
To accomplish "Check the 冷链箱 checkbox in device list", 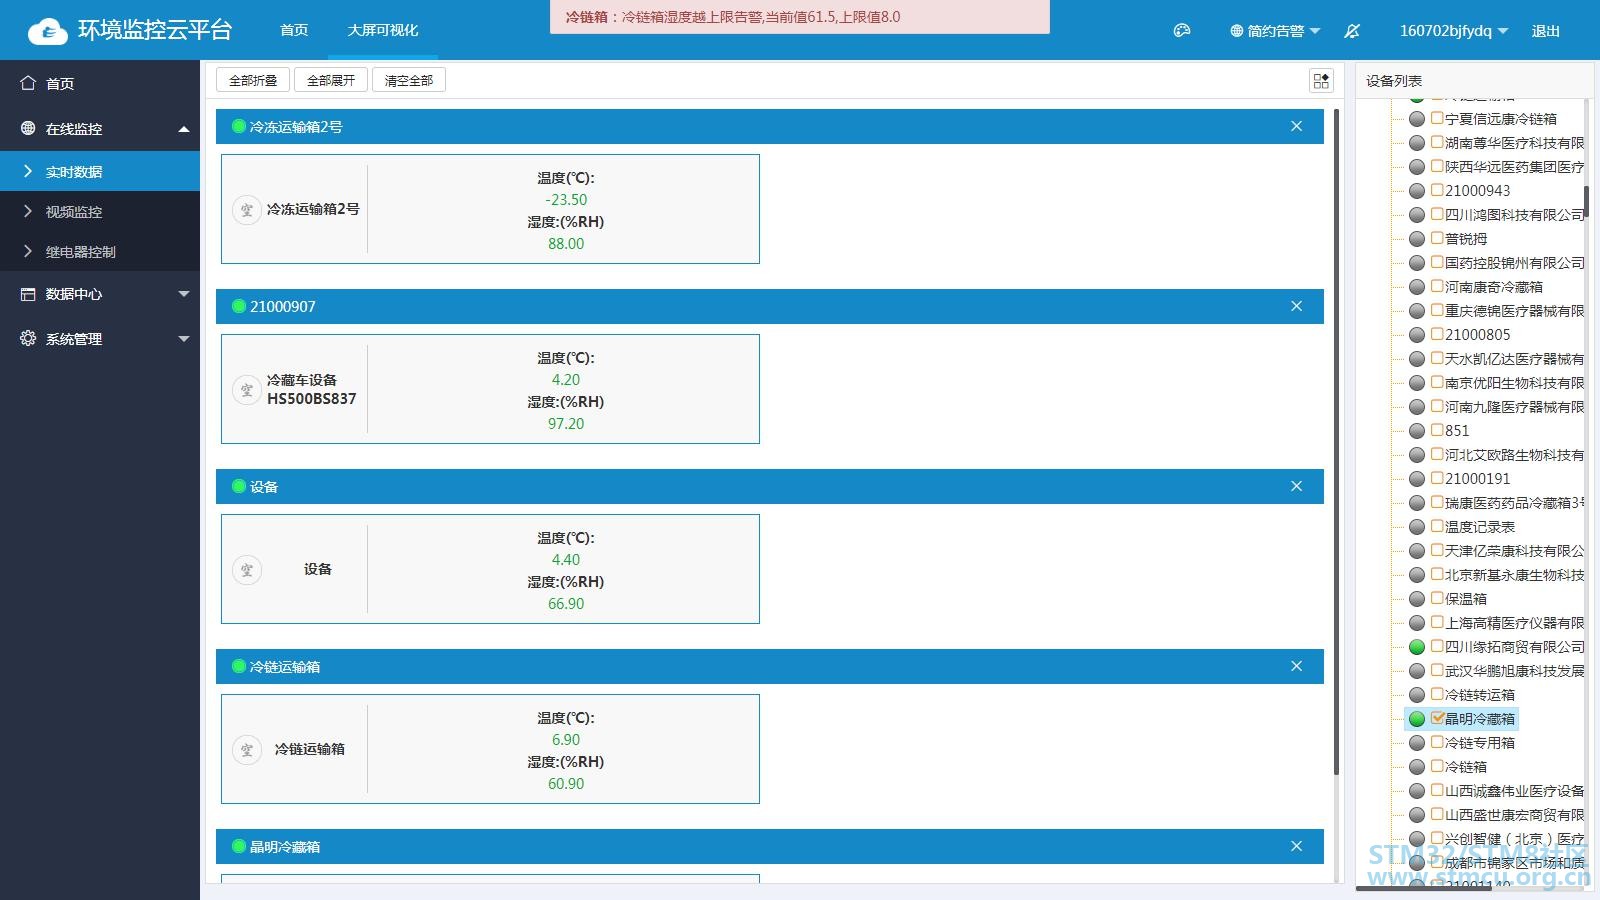I will coord(1437,766).
